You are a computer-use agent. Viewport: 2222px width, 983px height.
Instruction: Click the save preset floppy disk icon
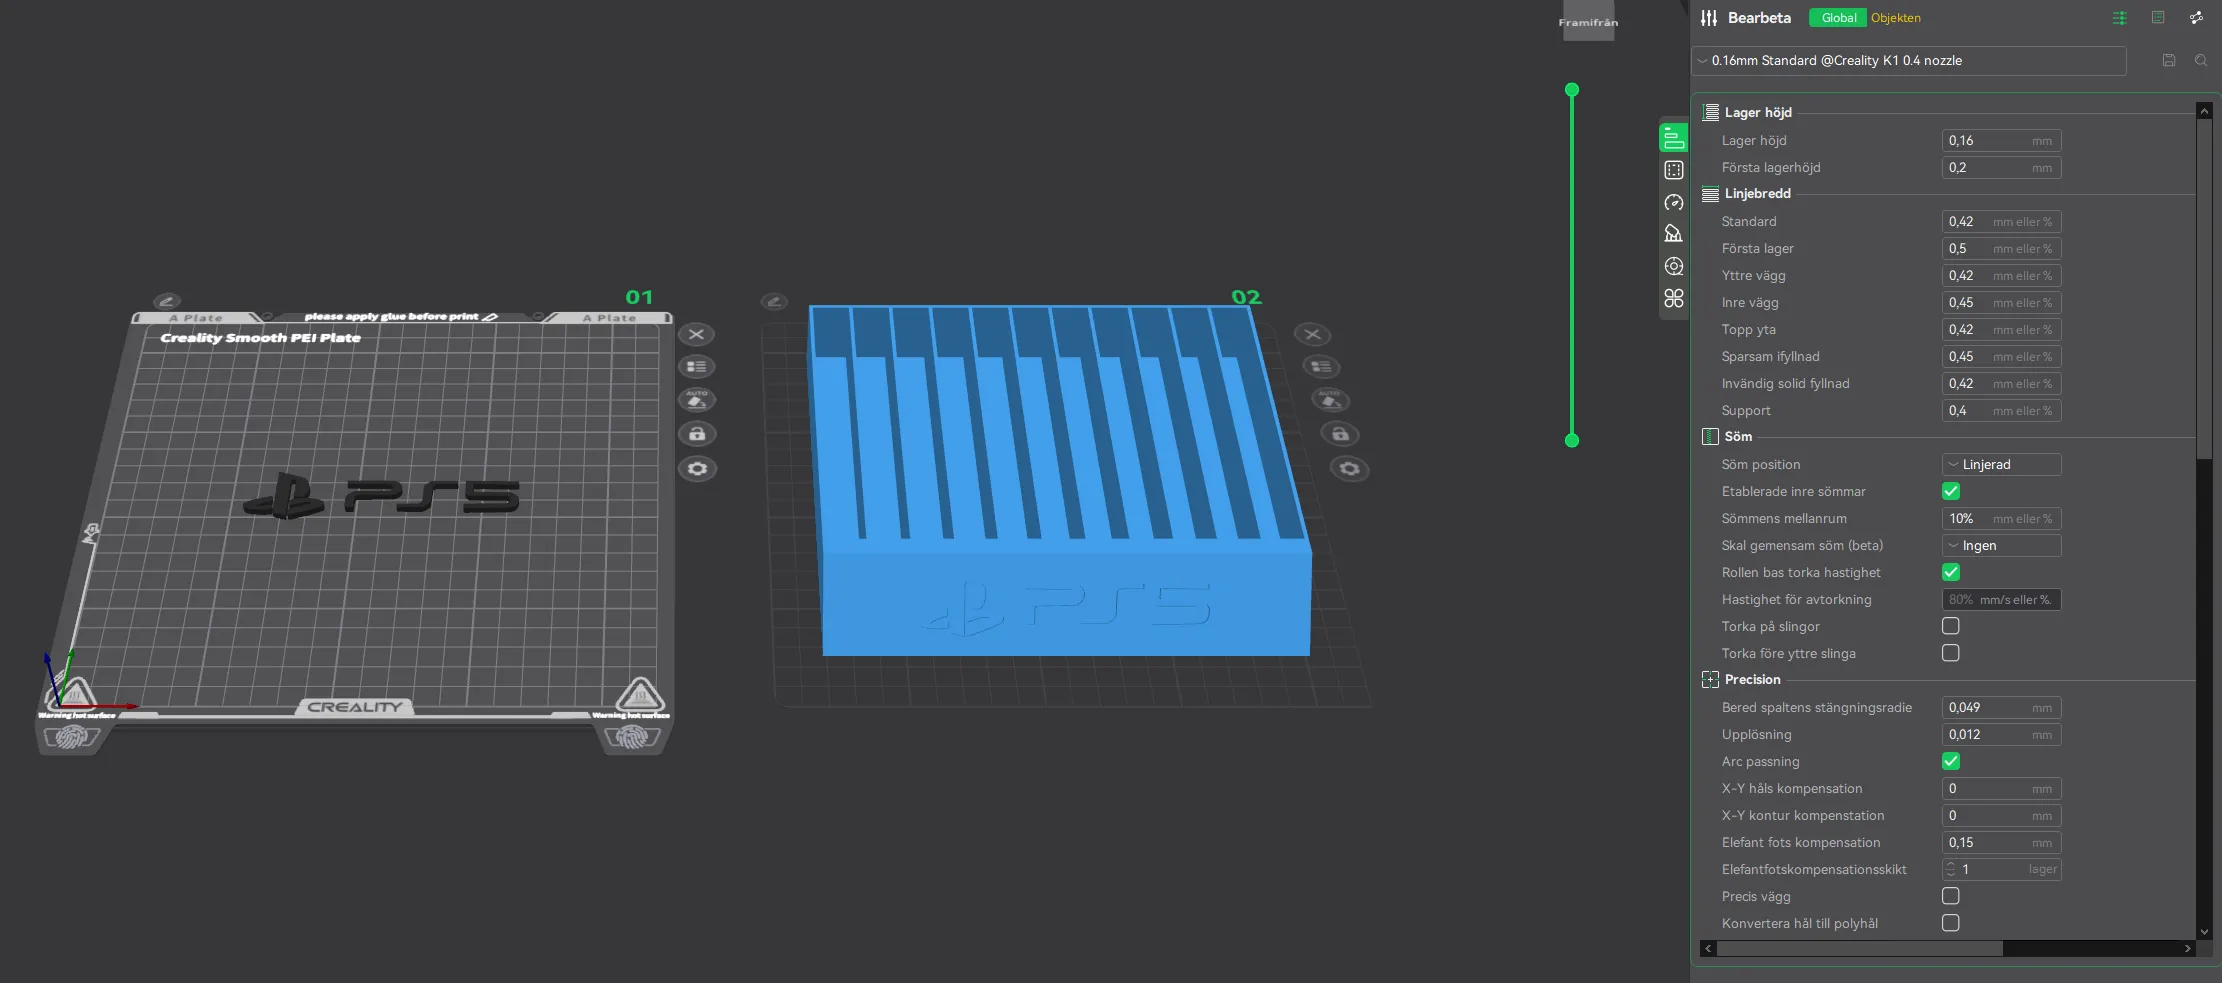(x=2168, y=60)
